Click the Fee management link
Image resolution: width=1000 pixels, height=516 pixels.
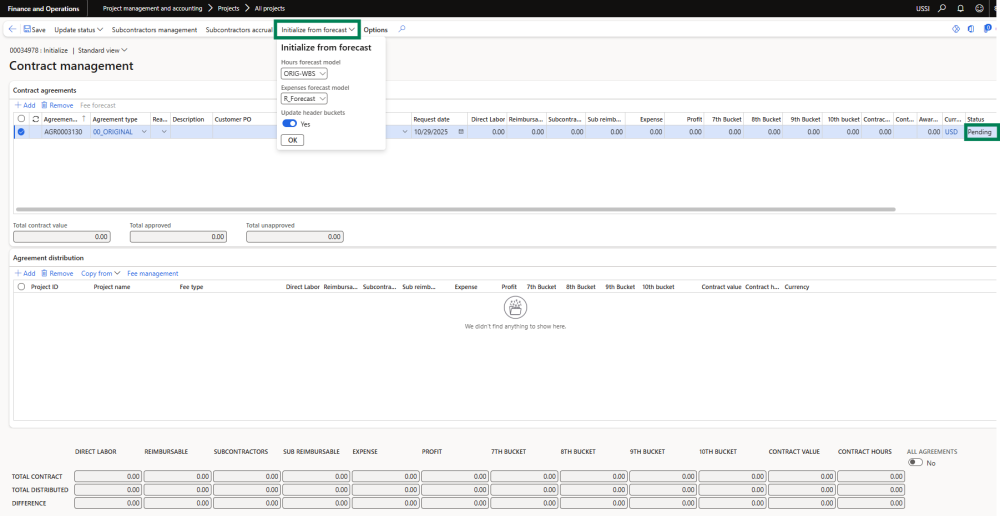click(152, 273)
